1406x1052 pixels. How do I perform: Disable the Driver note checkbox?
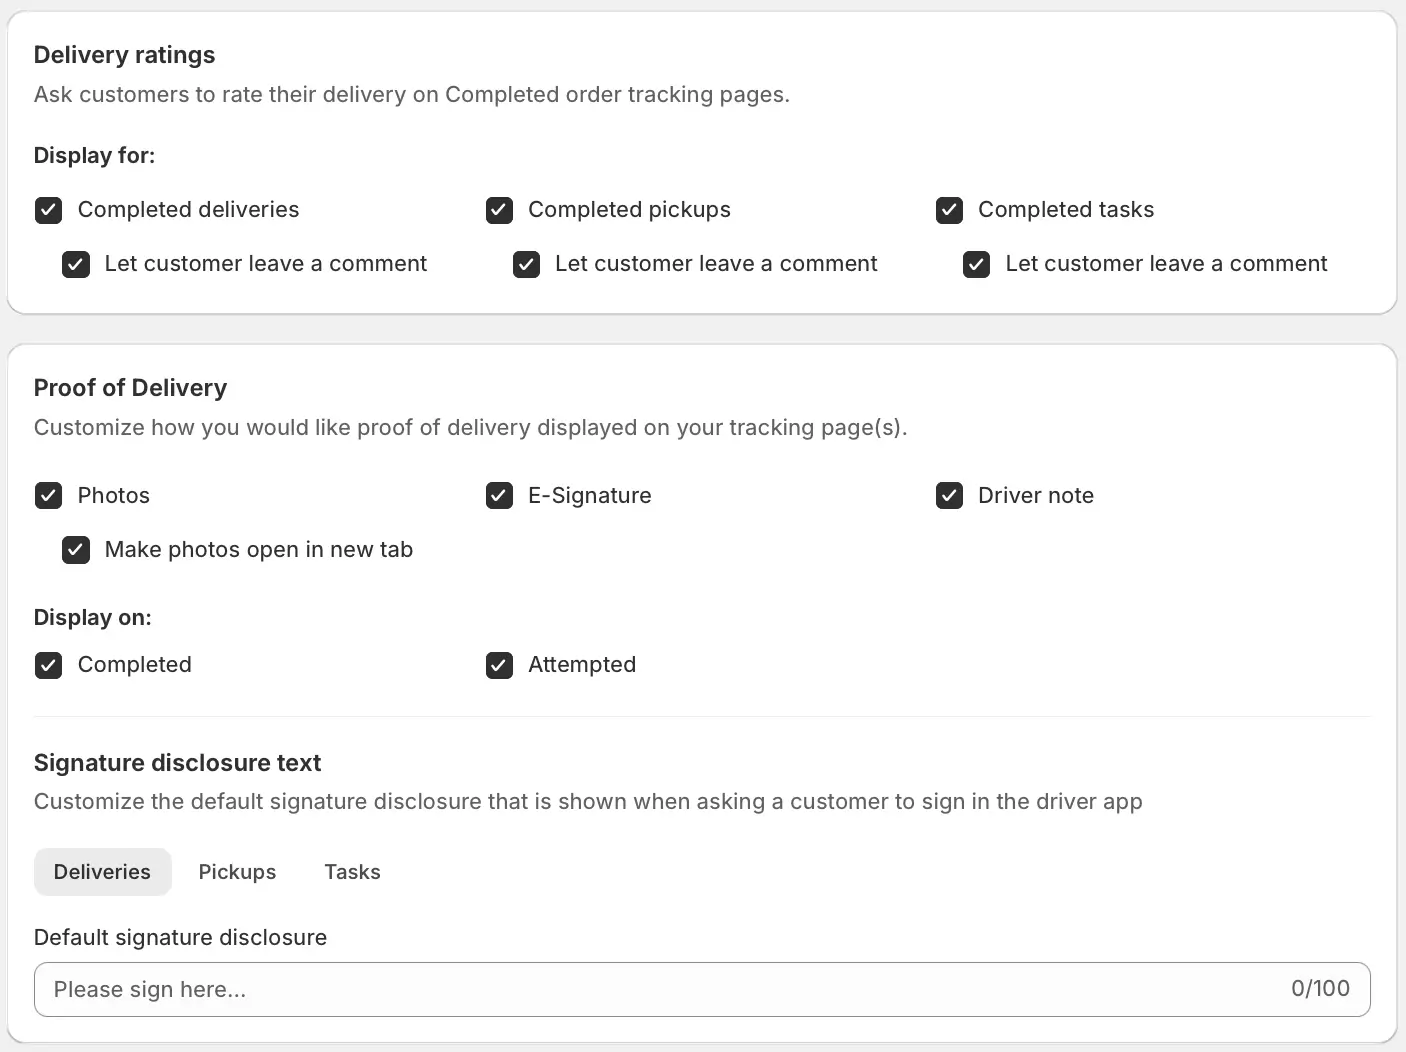[x=949, y=496]
